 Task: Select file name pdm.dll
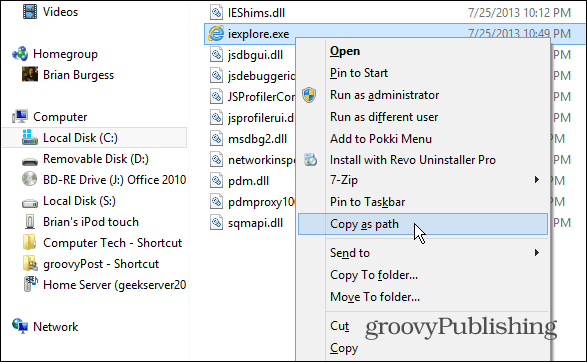(x=248, y=181)
